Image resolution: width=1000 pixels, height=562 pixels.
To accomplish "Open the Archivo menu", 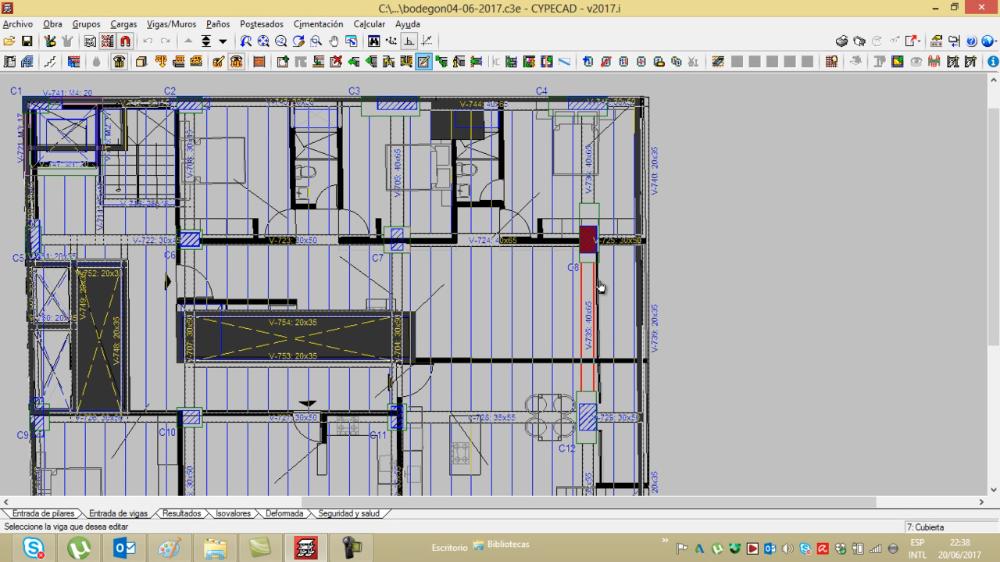I will click(17, 24).
